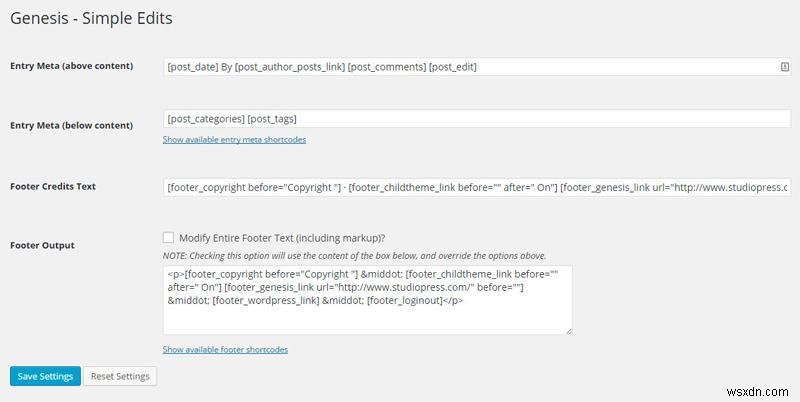Click the Reset Settings button
Image resolution: width=800 pixels, height=402 pixels.
(120, 376)
